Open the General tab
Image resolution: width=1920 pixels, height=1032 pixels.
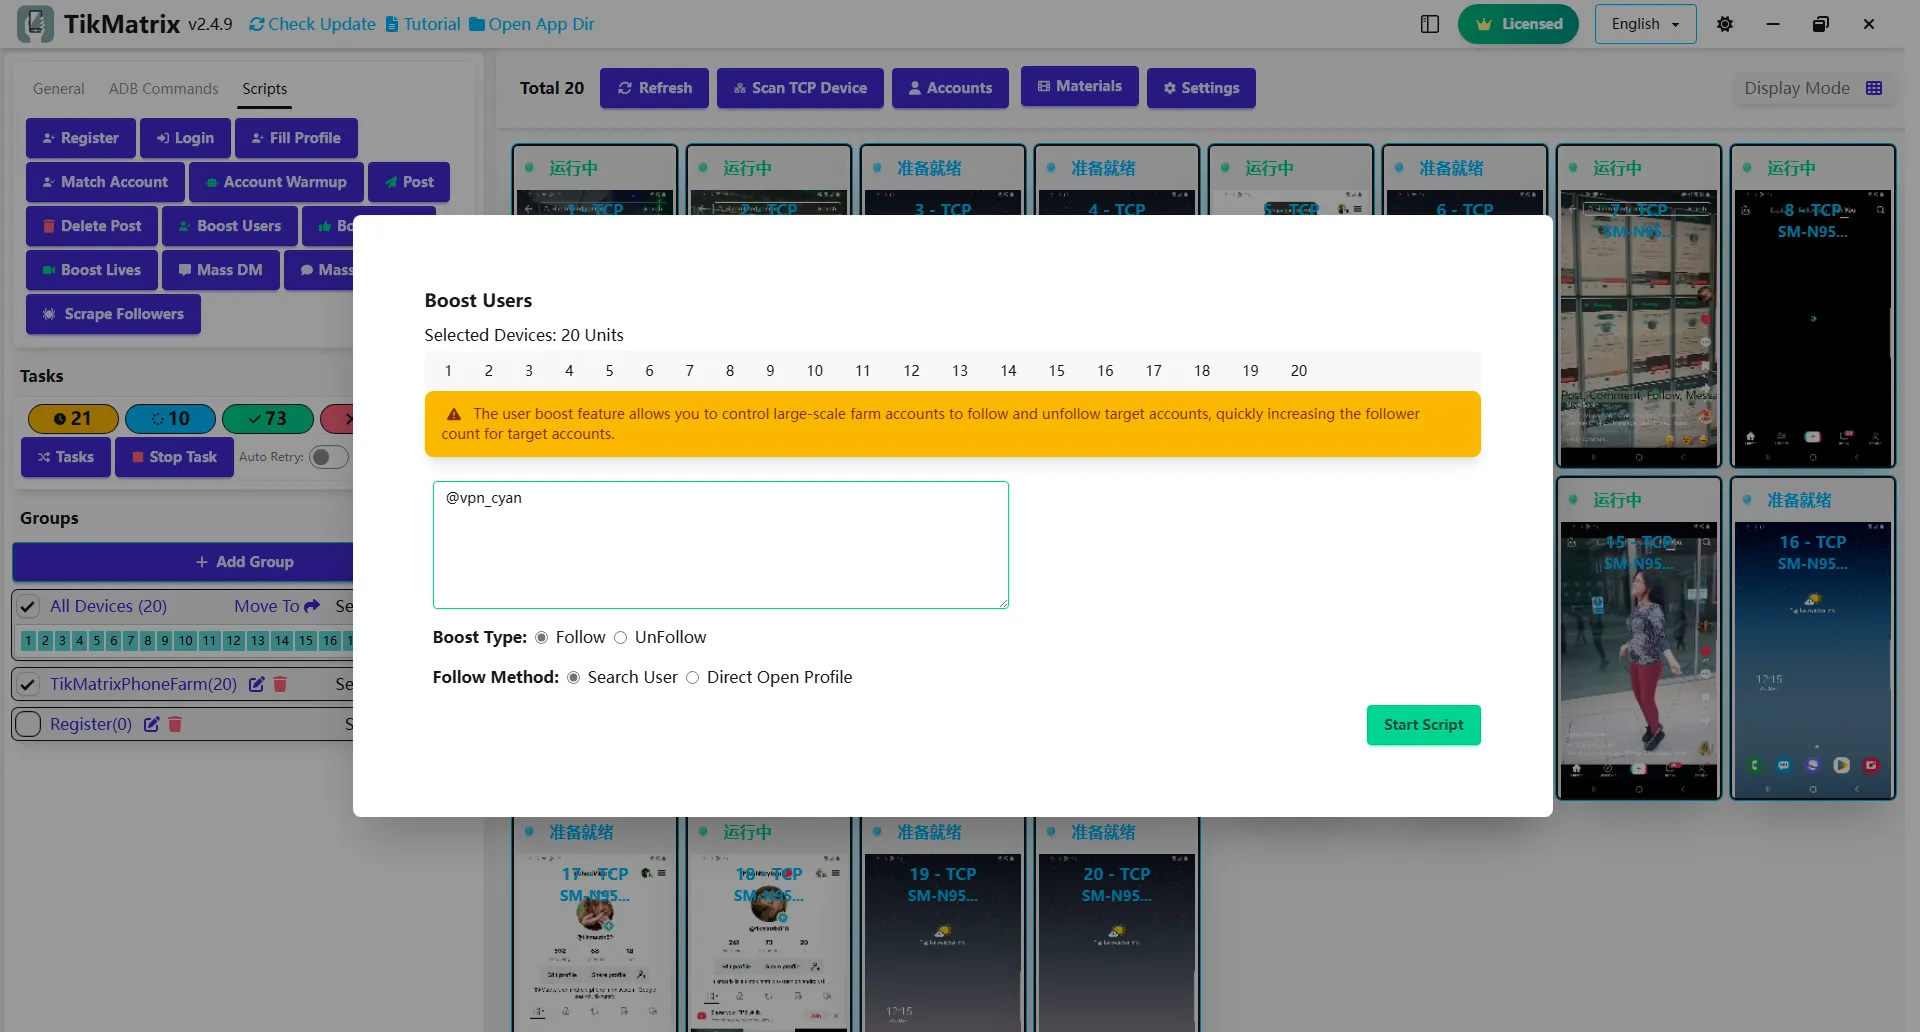(58, 89)
